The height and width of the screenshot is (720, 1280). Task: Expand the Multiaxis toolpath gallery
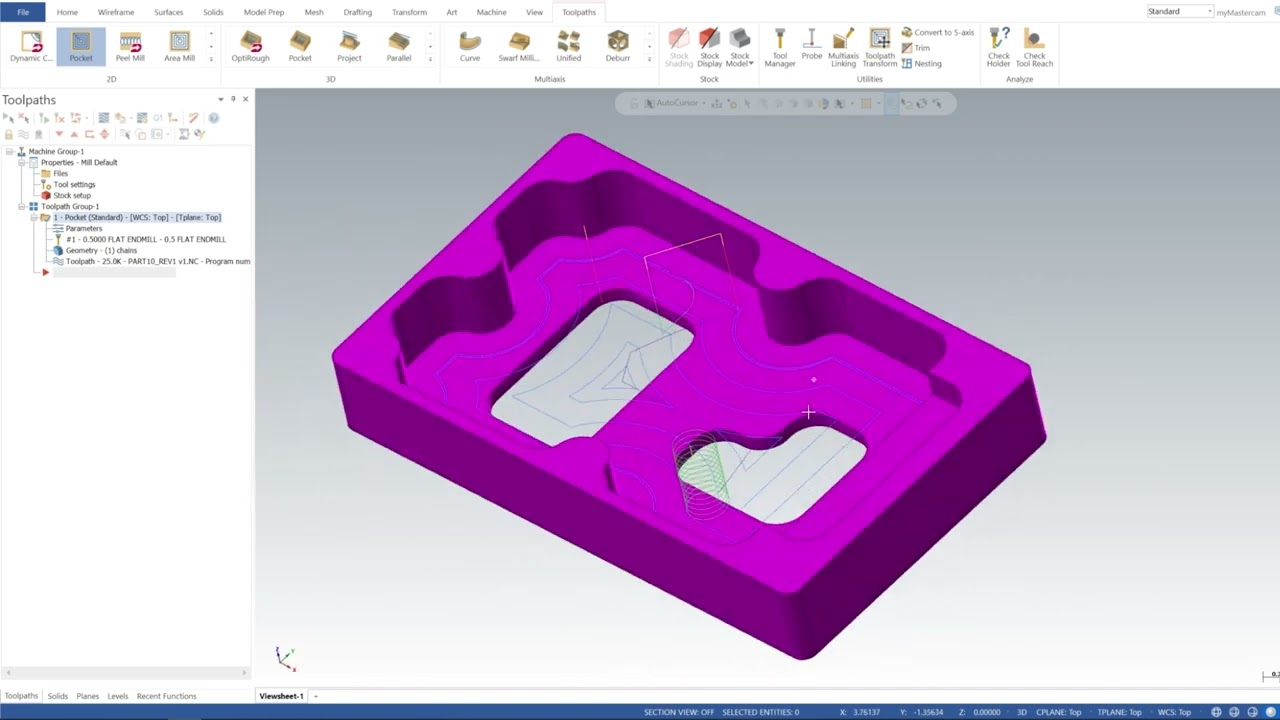(649, 60)
